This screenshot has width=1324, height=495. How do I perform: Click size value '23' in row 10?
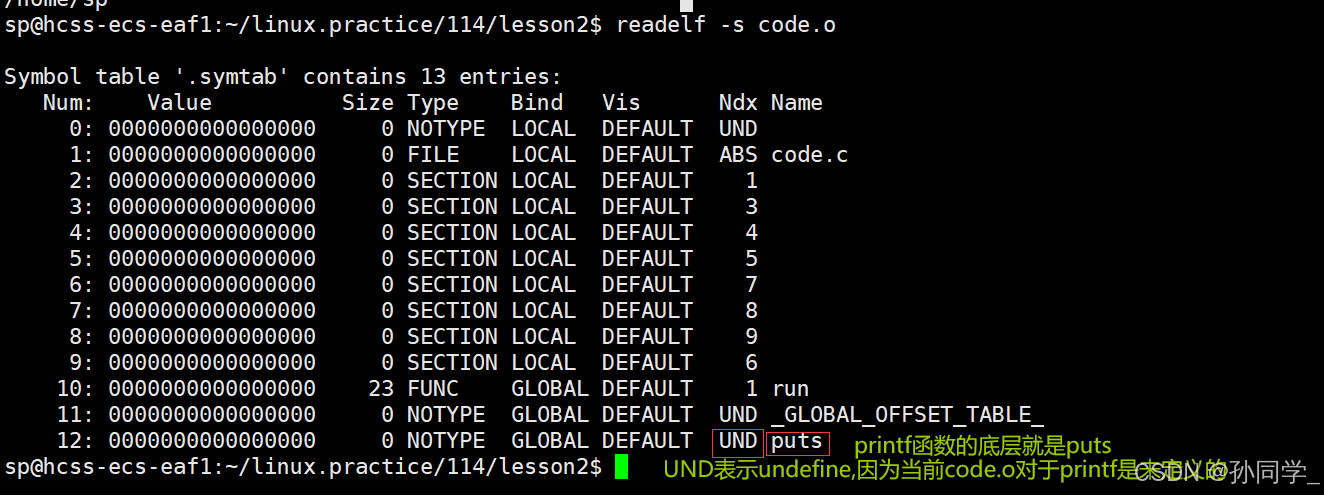(x=381, y=389)
